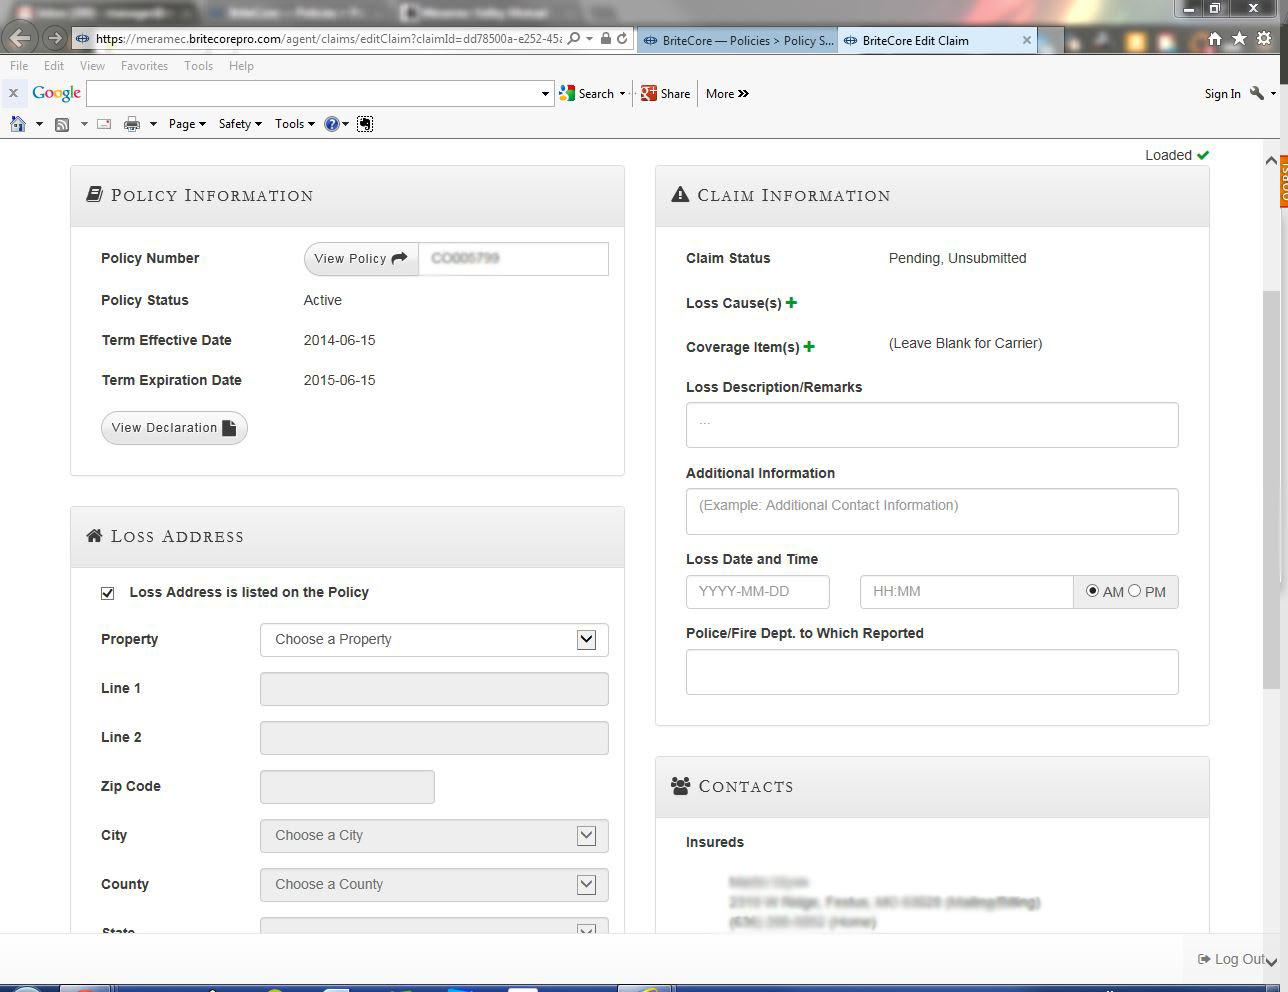The height and width of the screenshot is (992, 1288).
Task: Click the blue Help question mark icon
Action: pos(332,124)
